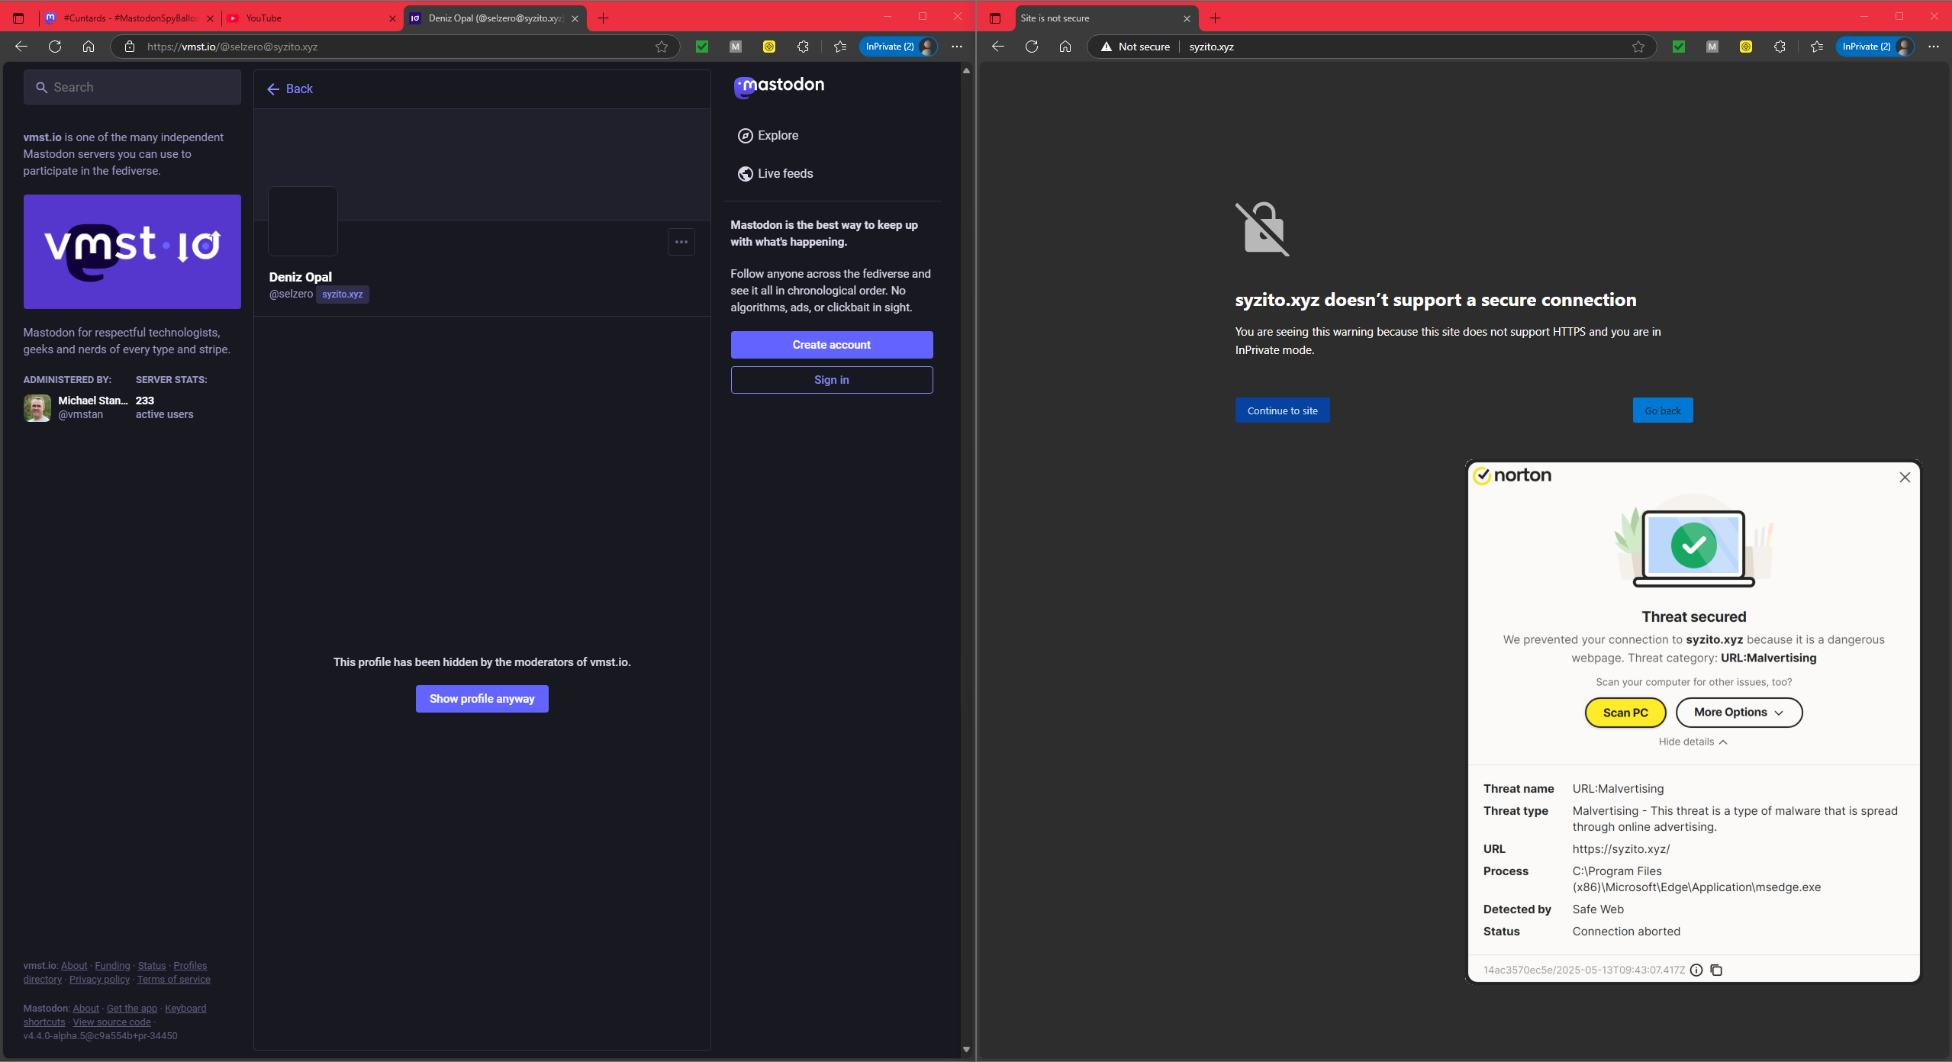Open the Privacy policy footer link
This screenshot has height=1062, width=1952.
click(x=99, y=980)
